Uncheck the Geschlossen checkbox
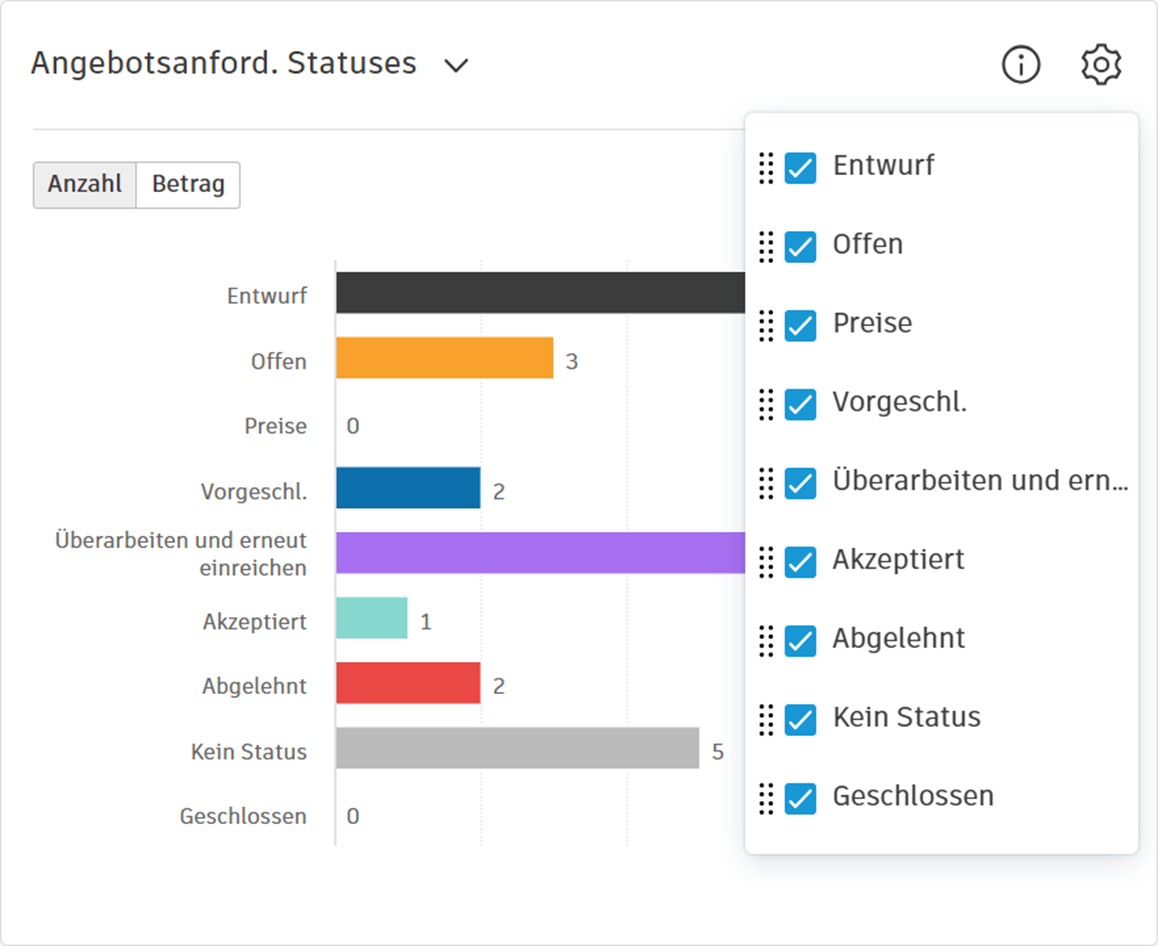Viewport: 1158px width, 946px height. [x=799, y=798]
